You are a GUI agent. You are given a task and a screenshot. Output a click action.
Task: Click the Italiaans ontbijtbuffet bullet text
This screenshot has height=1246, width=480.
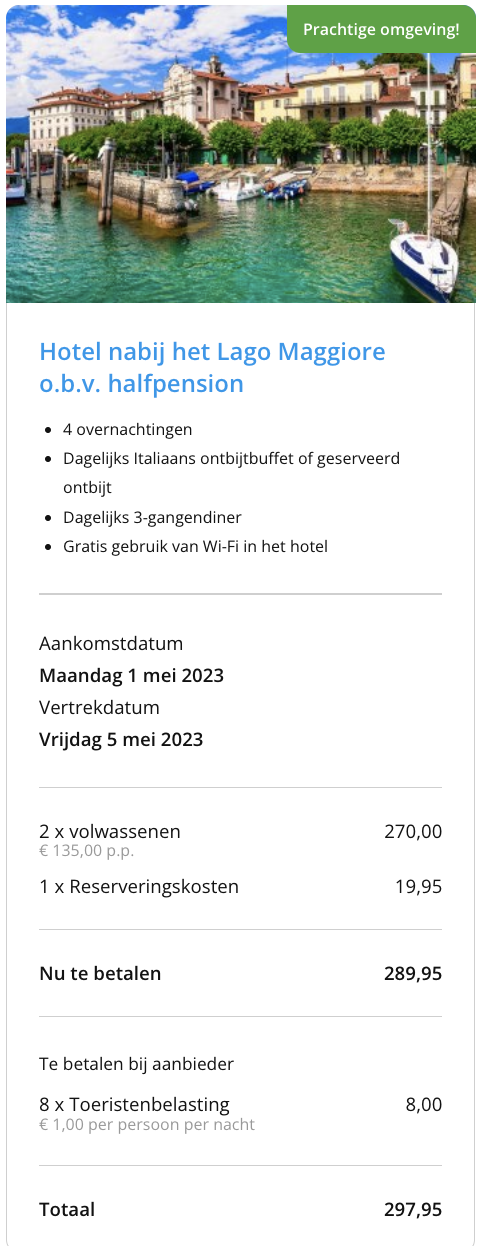[x=231, y=473]
